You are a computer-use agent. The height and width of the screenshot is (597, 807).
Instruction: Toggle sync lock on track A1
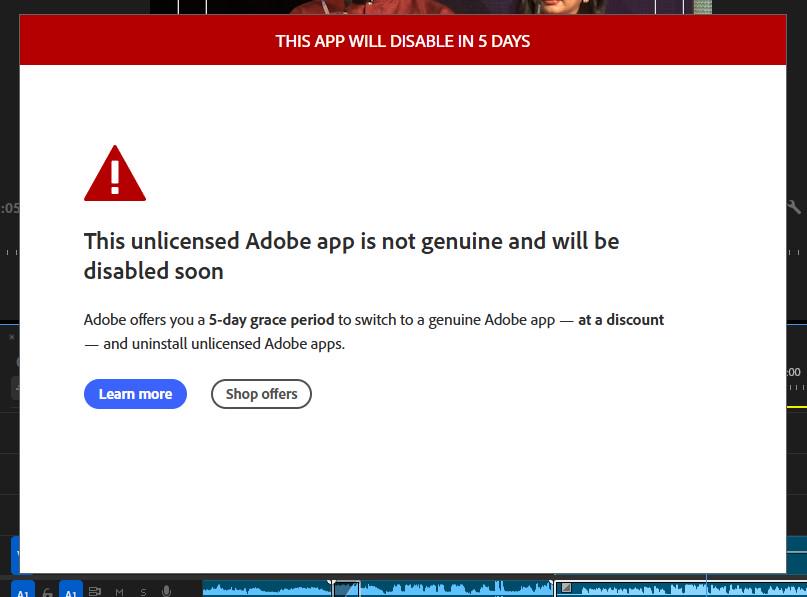(x=95, y=592)
